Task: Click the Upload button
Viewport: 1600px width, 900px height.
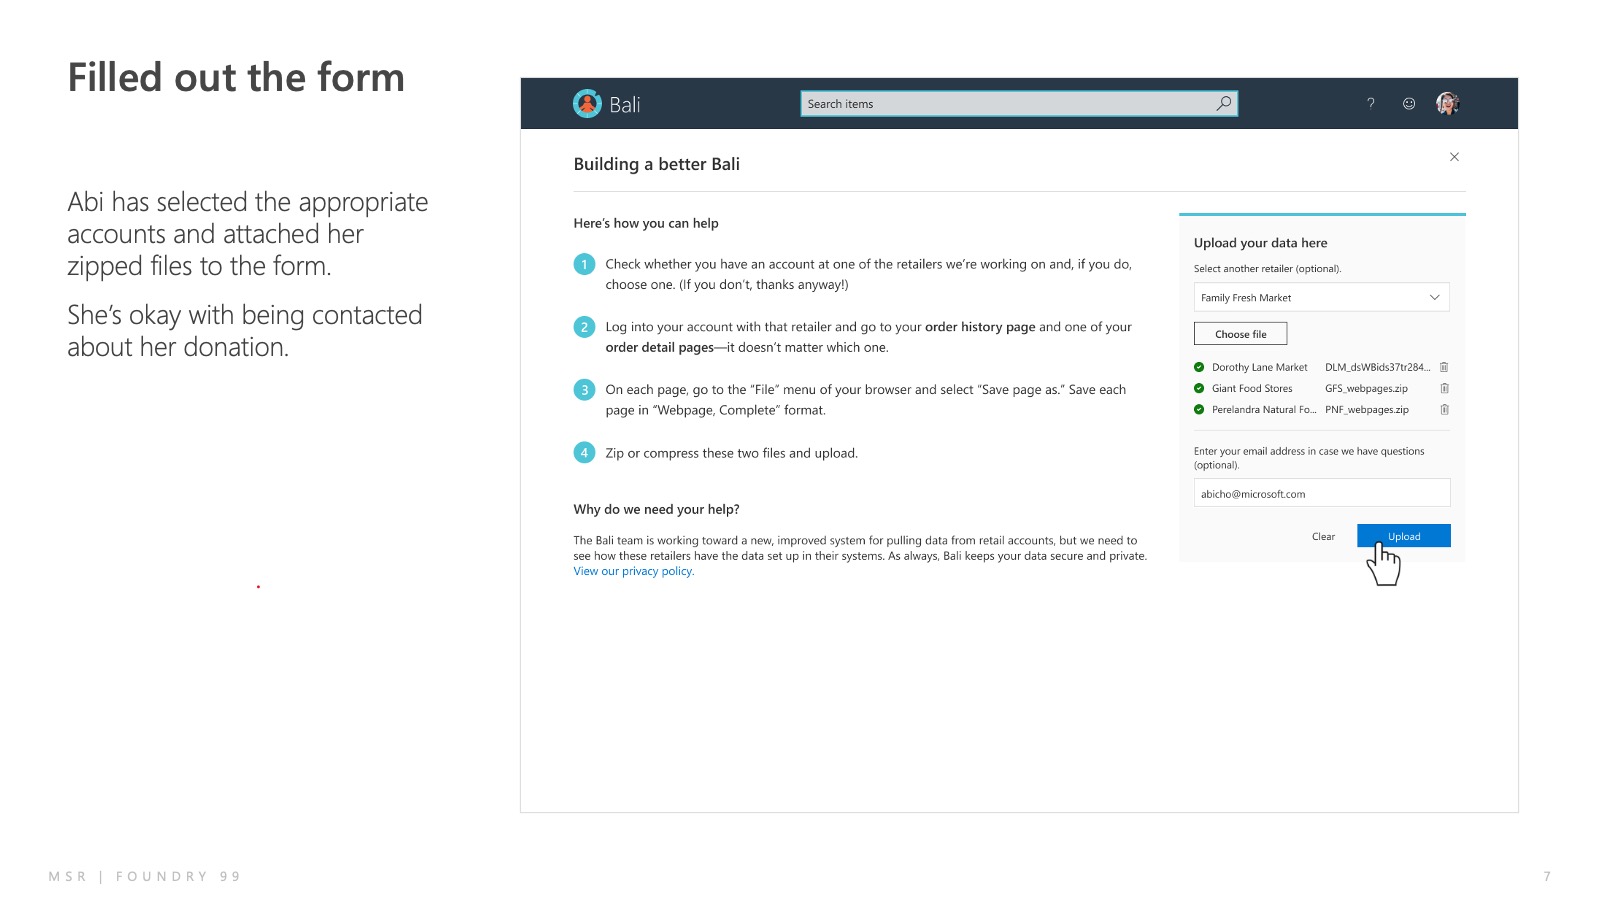Action: click(x=1403, y=536)
